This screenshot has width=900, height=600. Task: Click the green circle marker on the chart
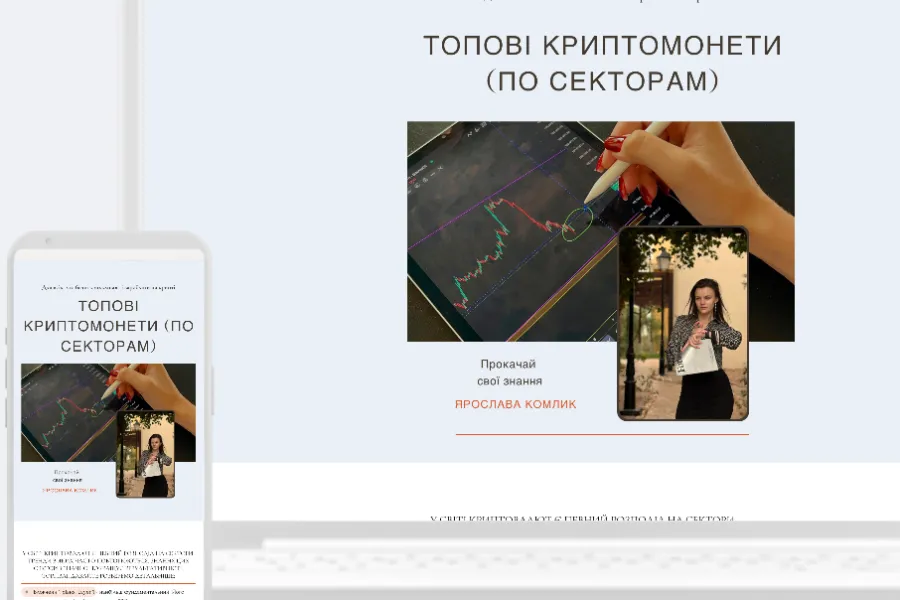coord(576,224)
